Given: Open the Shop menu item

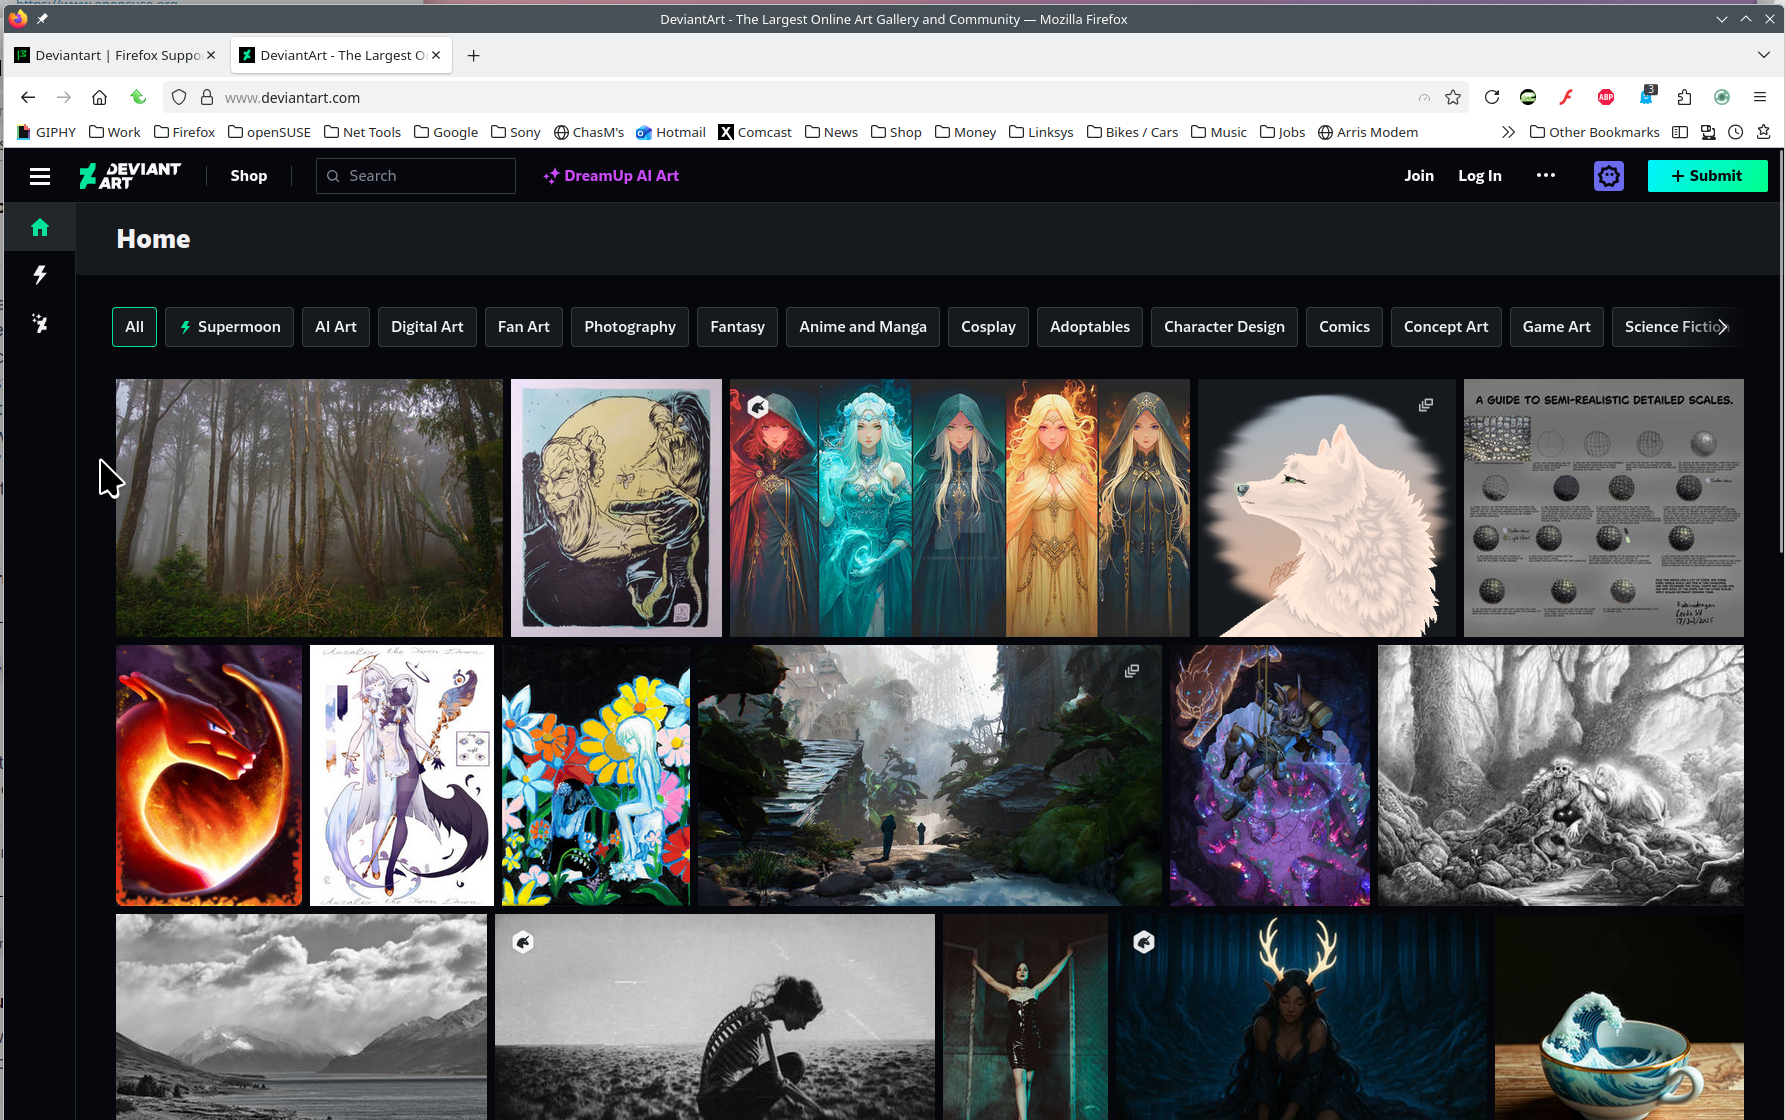Looking at the screenshot, I should click(x=249, y=176).
